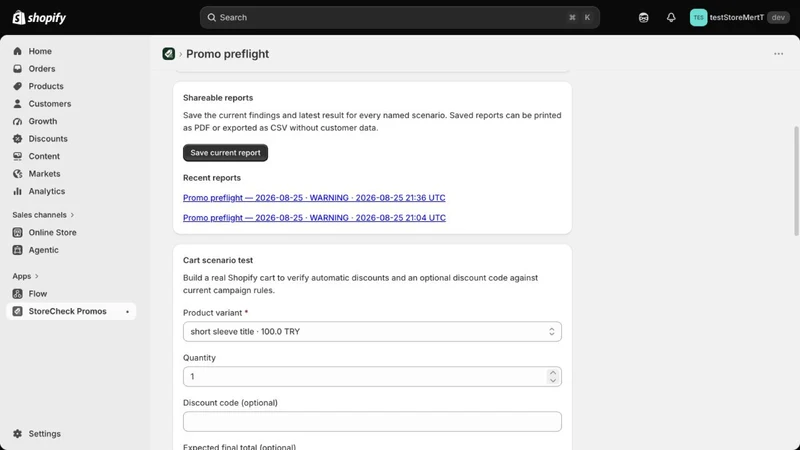Click the pin dot next to StoreCheck Promos
800x450 pixels.
(127, 311)
